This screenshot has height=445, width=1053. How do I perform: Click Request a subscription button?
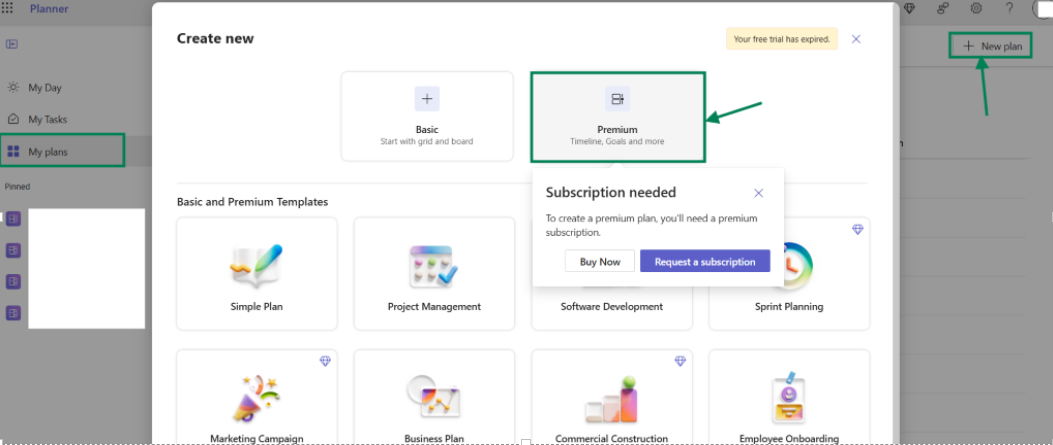705,262
